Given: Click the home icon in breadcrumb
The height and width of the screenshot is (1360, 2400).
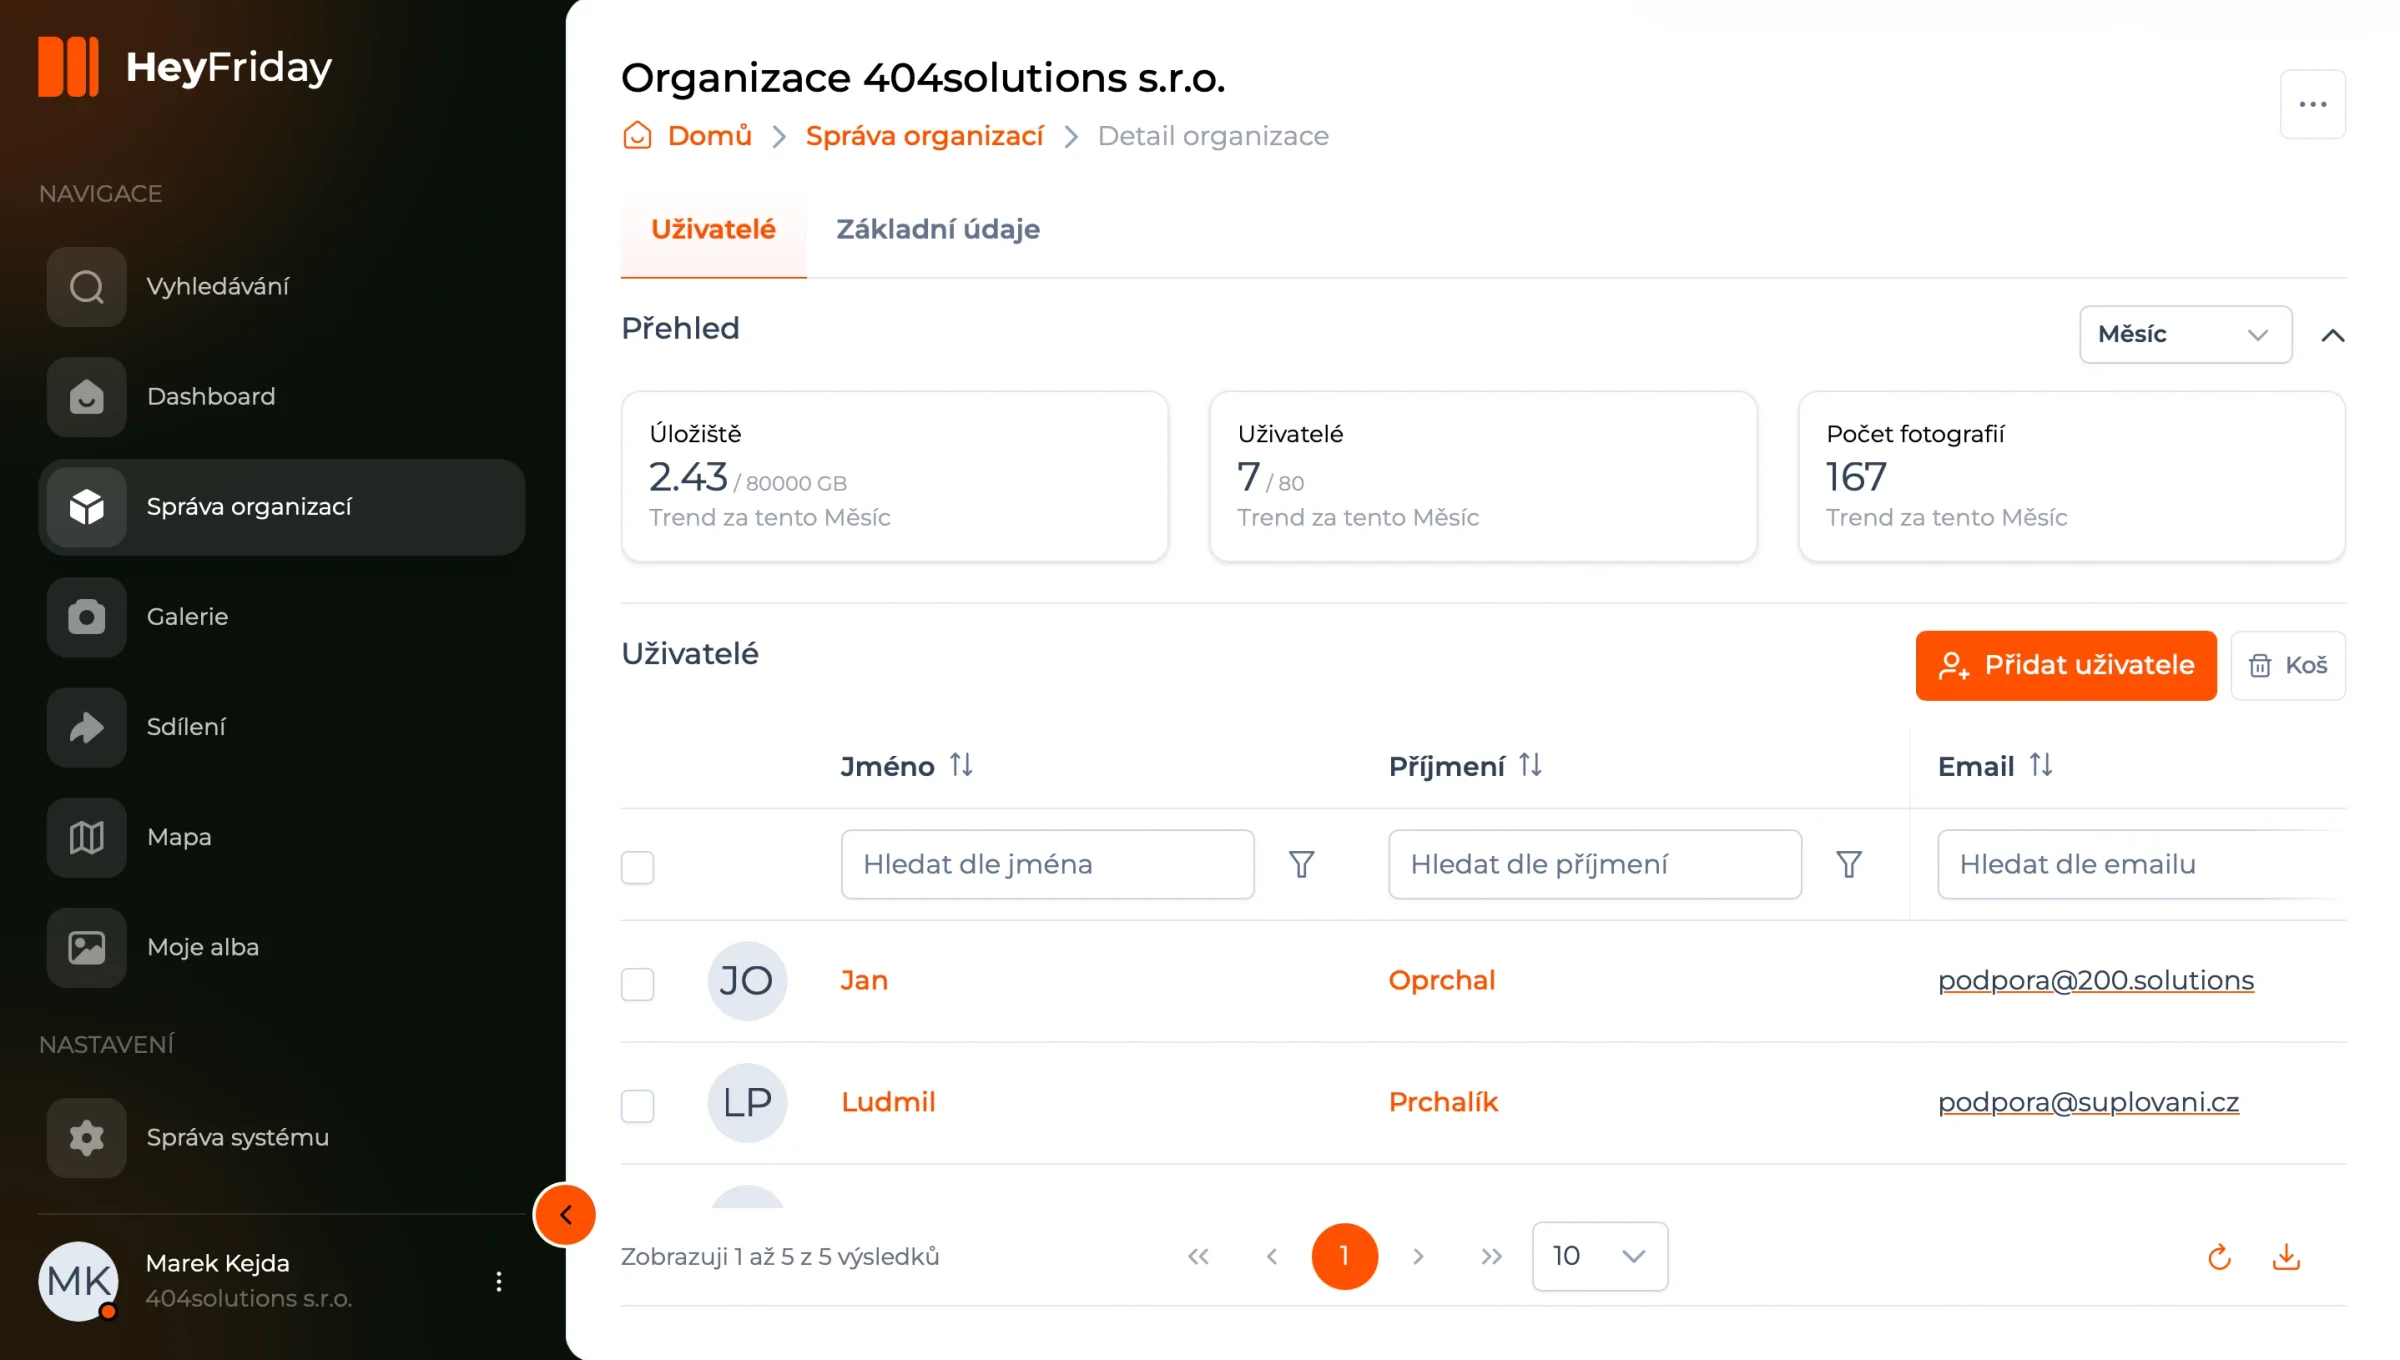Looking at the screenshot, I should tap(637, 135).
